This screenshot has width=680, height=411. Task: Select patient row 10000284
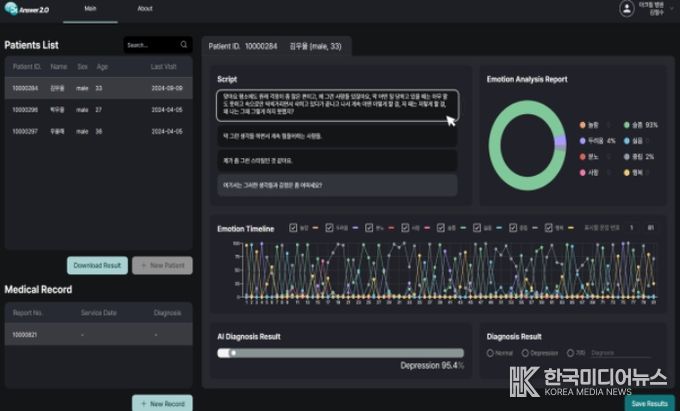point(98,88)
